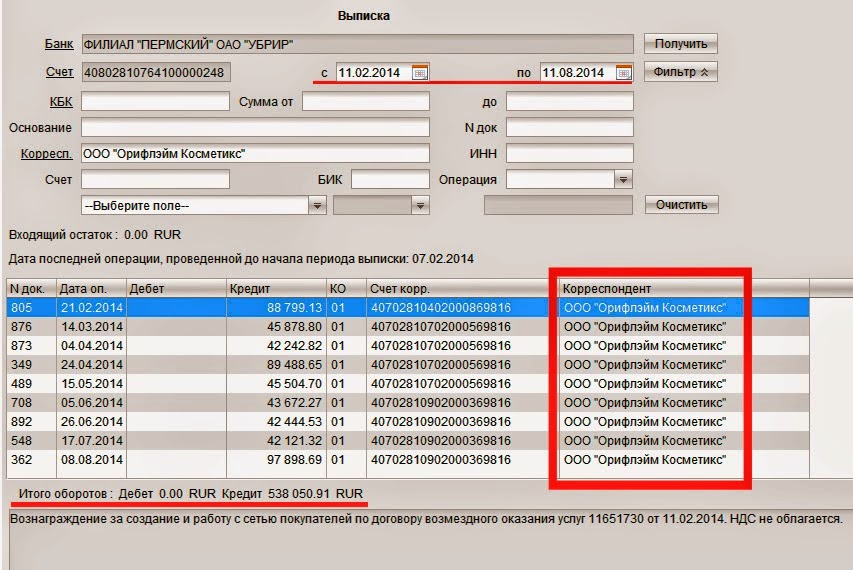Click account number field 40802810764100000248
Viewport: 853px width, 570px height.
(156, 72)
